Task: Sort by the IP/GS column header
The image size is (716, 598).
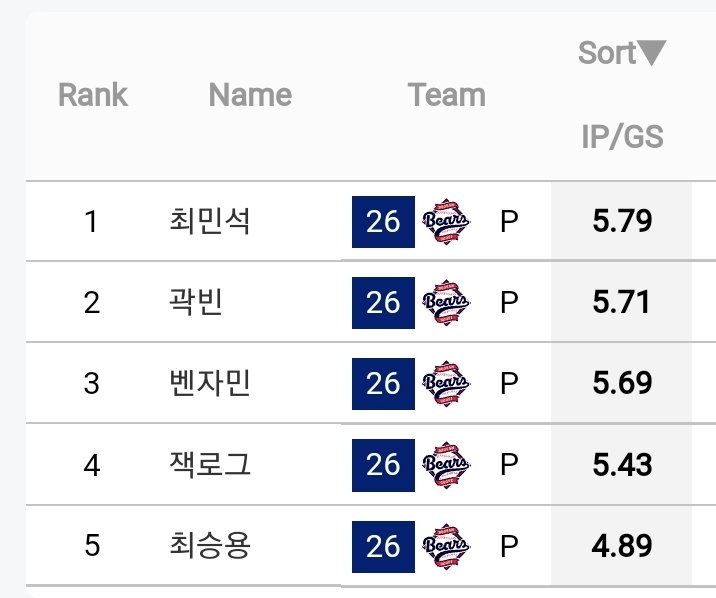Action: [x=622, y=136]
